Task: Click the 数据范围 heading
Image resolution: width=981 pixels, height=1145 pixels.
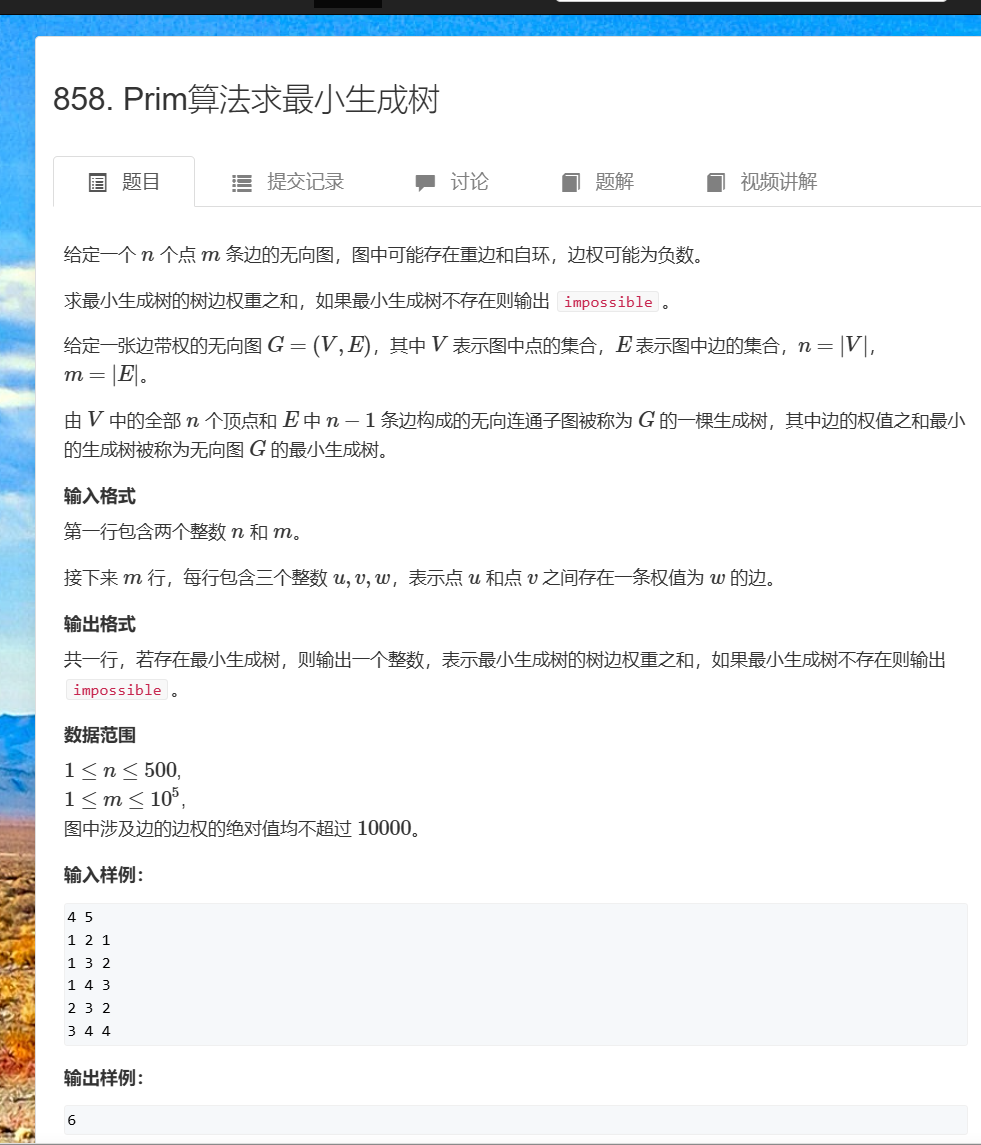Action: pyautogui.click(x=99, y=735)
